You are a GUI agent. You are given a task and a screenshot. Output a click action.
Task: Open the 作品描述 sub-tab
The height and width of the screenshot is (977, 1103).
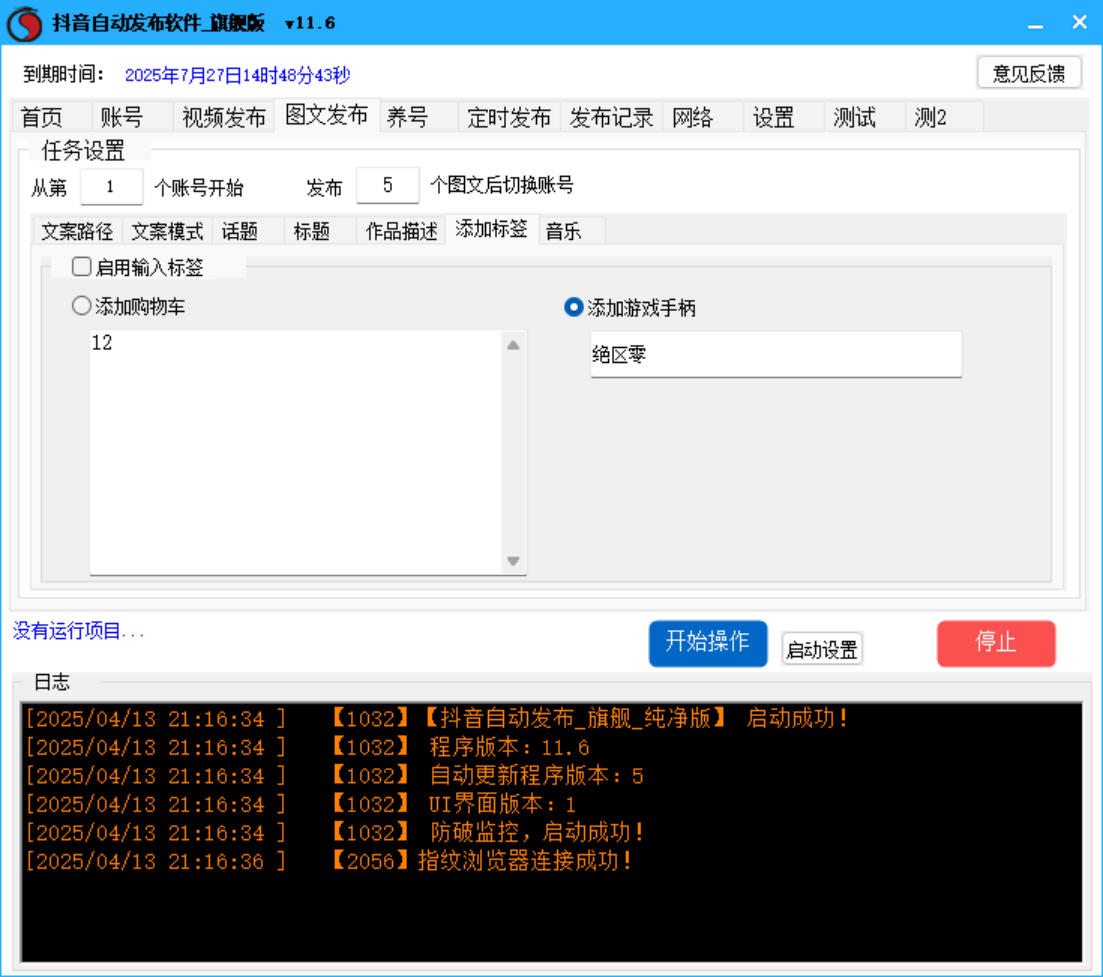click(401, 231)
